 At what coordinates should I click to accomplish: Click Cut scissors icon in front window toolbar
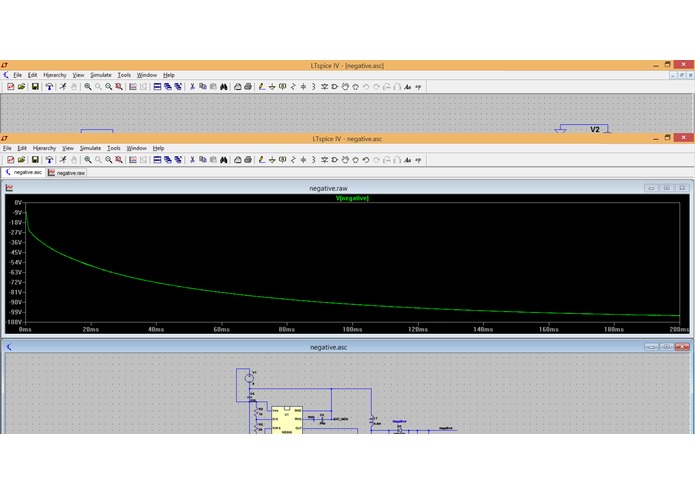coord(192,160)
